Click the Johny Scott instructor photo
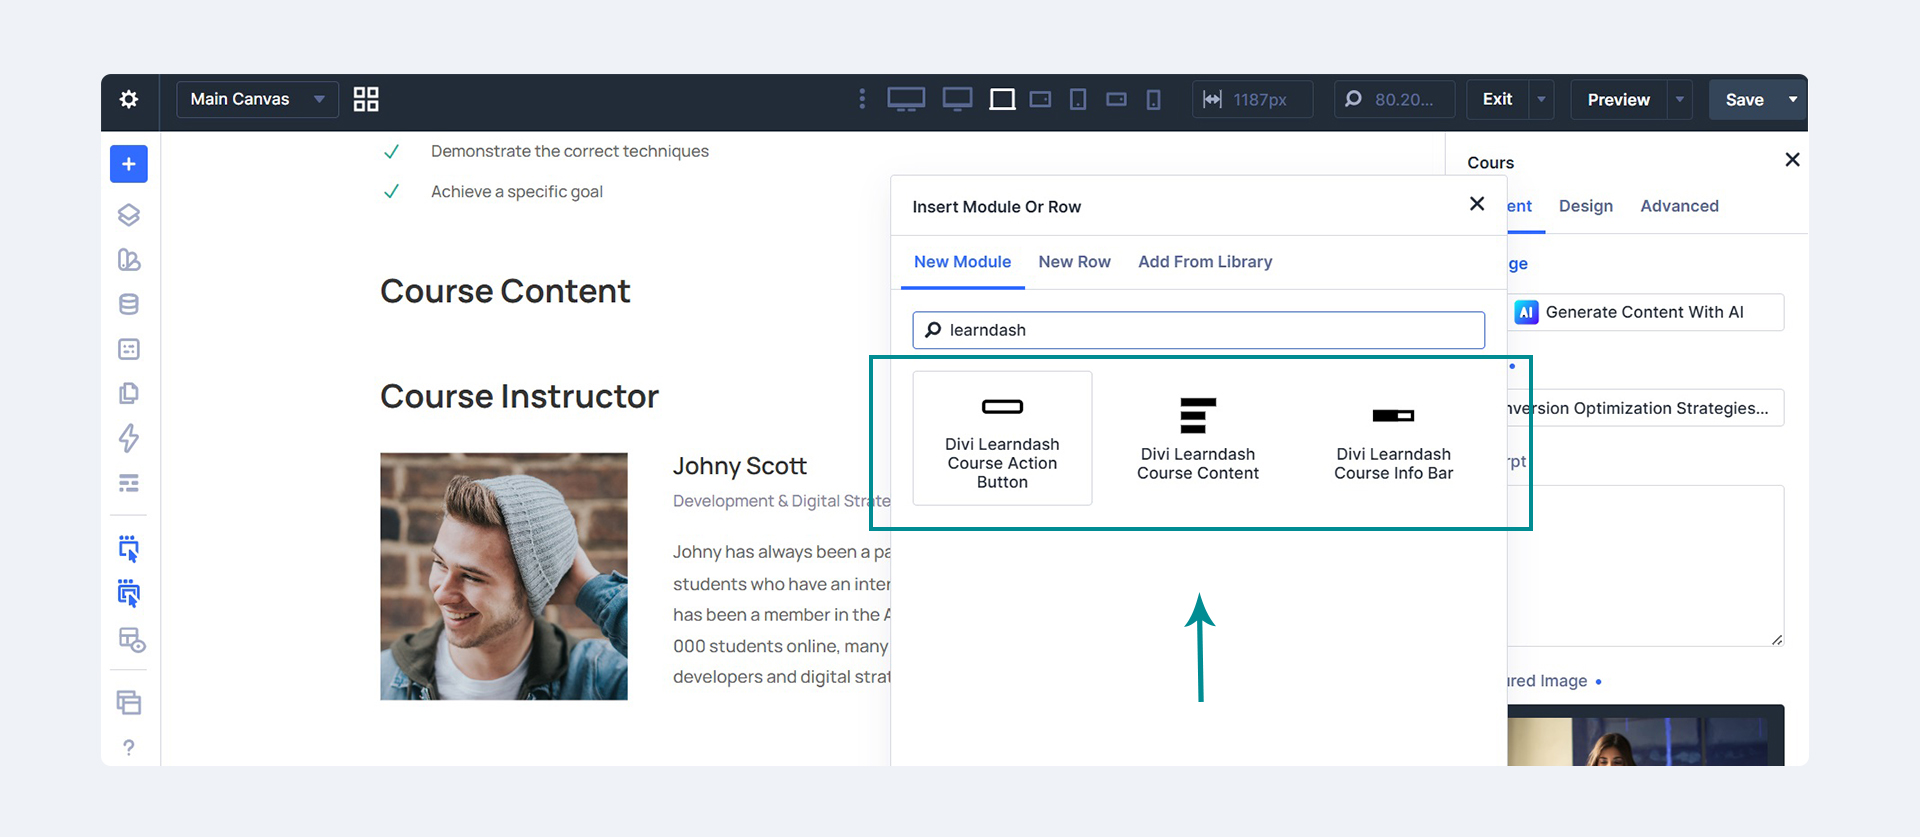The image size is (1920, 837). tap(504, 576)
